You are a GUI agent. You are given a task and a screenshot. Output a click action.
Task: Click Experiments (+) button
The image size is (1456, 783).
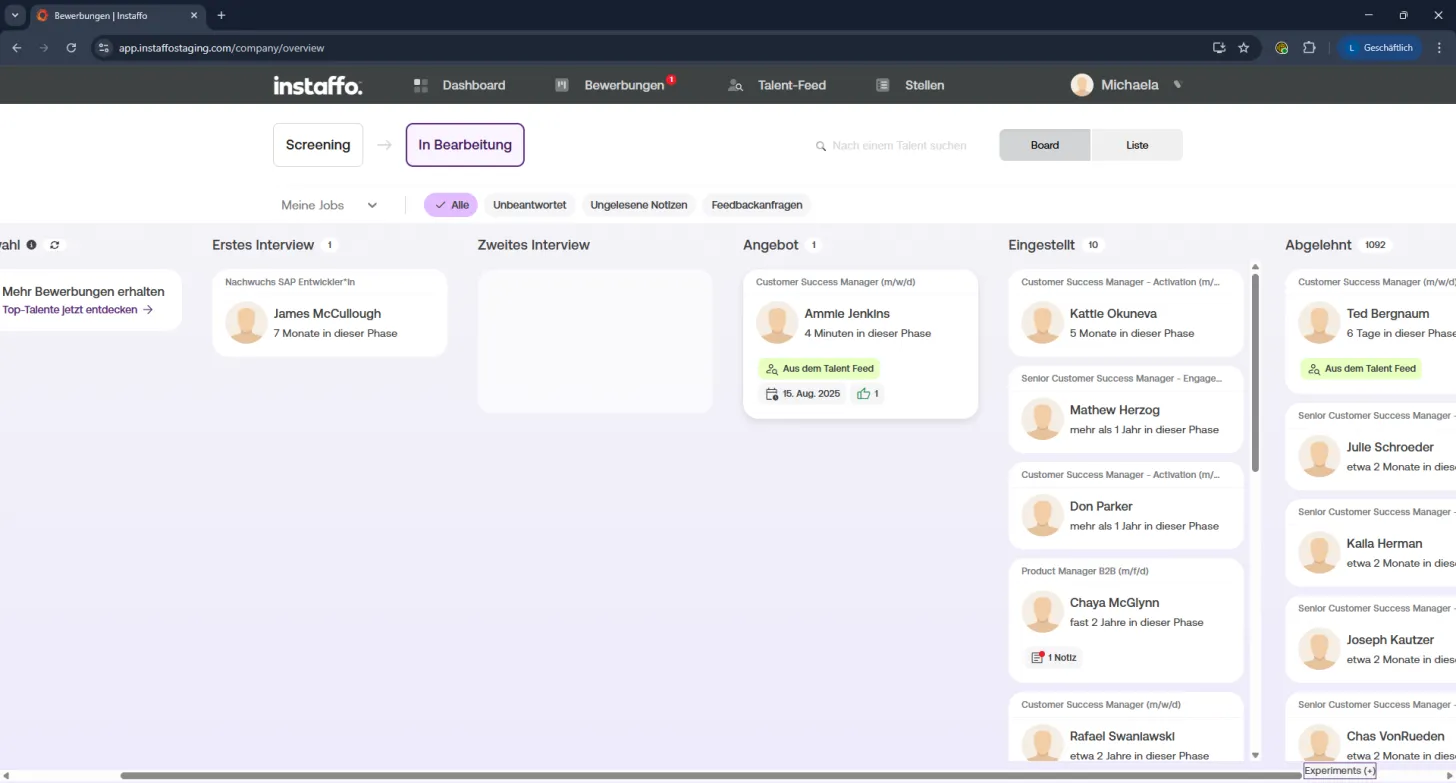click(x=1340, y=771)
